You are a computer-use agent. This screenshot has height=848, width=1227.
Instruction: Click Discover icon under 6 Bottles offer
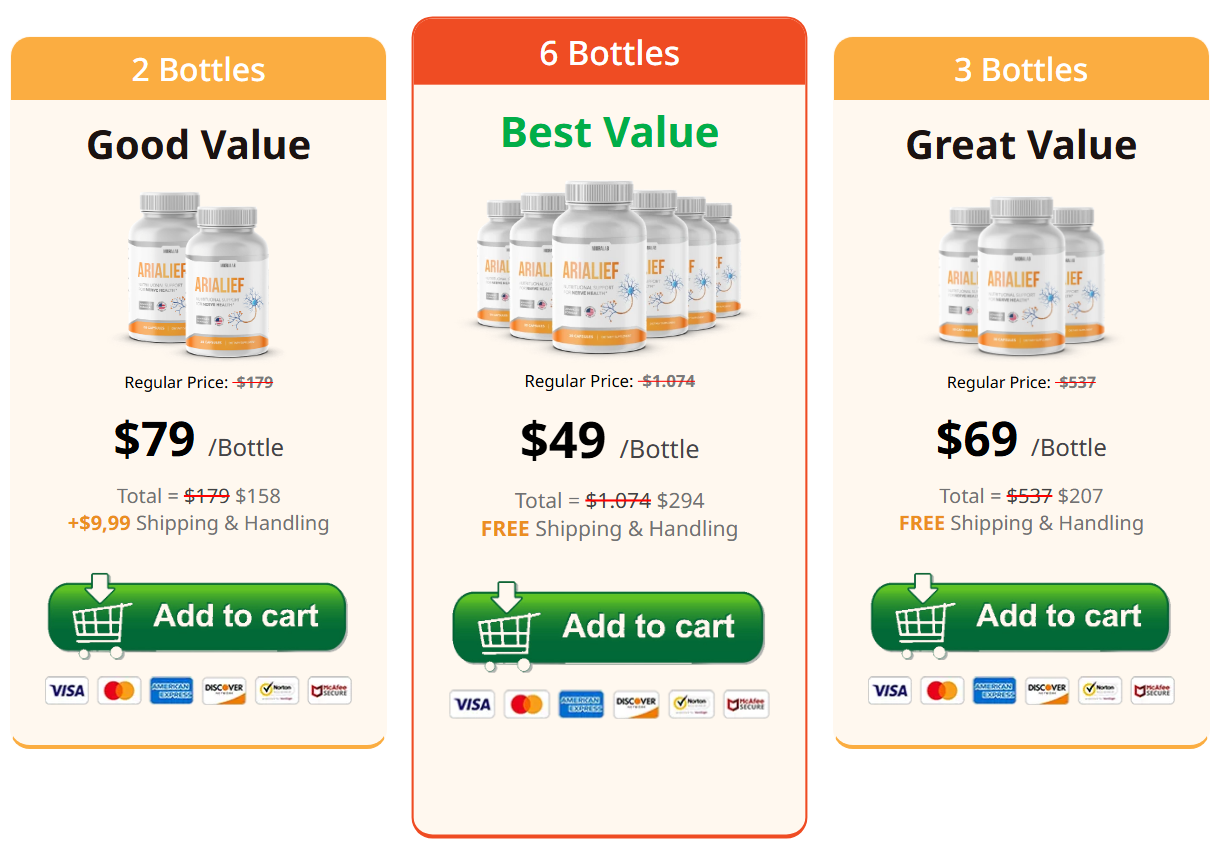pyautogui.click(x=636, y=704)
